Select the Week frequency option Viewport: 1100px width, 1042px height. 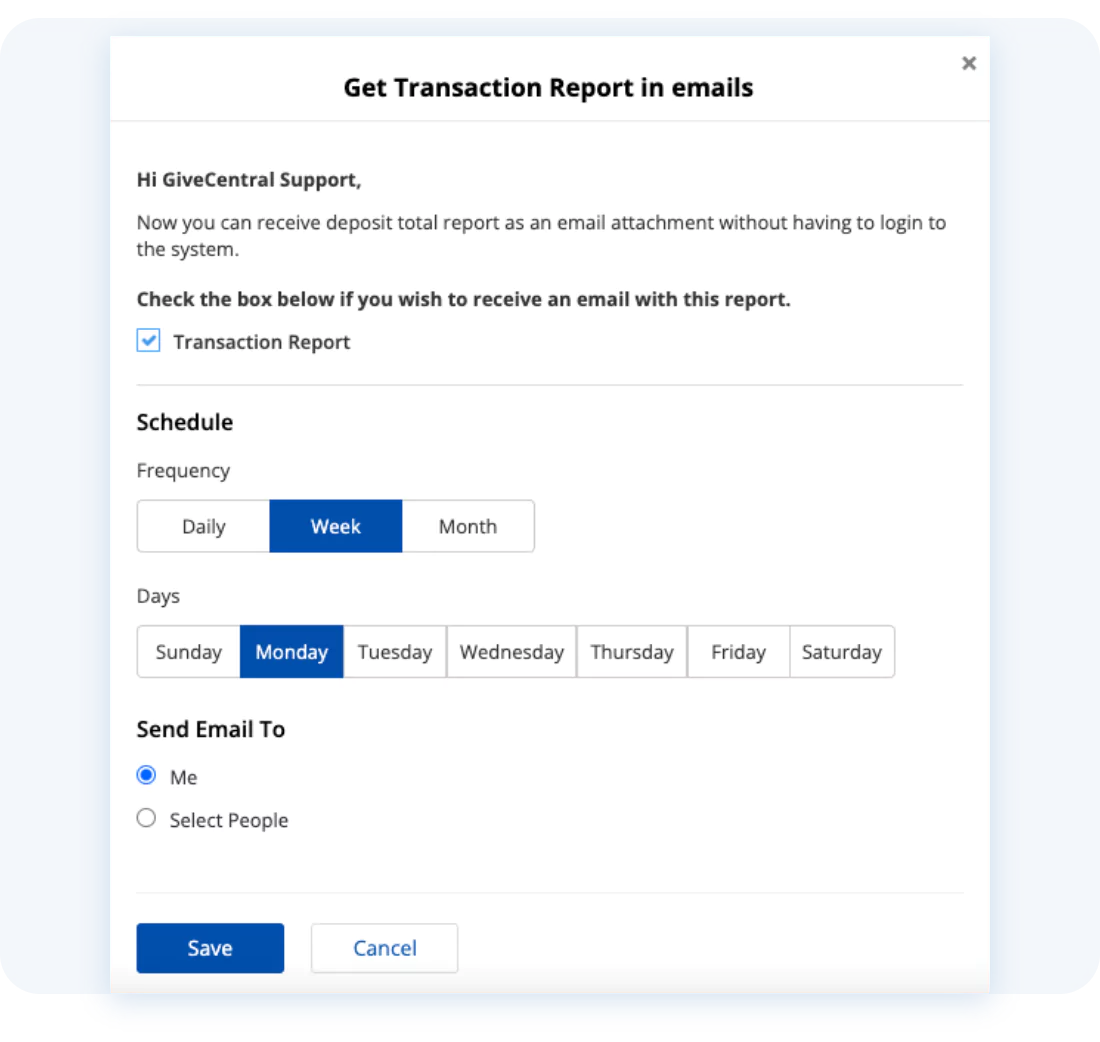[x=335, y=526]
